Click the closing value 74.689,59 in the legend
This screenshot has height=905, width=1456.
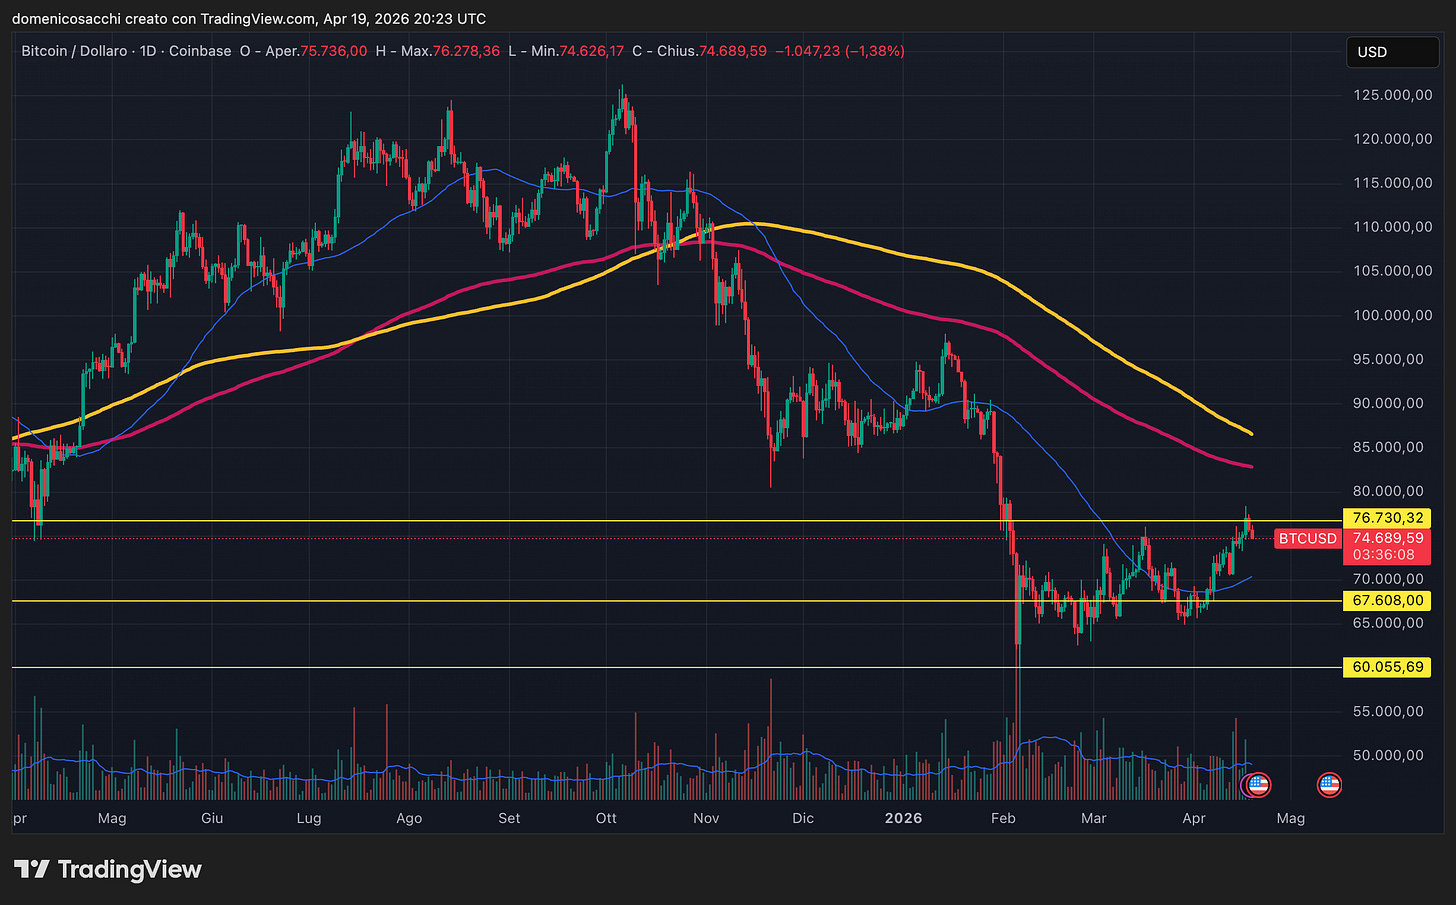(x=733, y=51)
